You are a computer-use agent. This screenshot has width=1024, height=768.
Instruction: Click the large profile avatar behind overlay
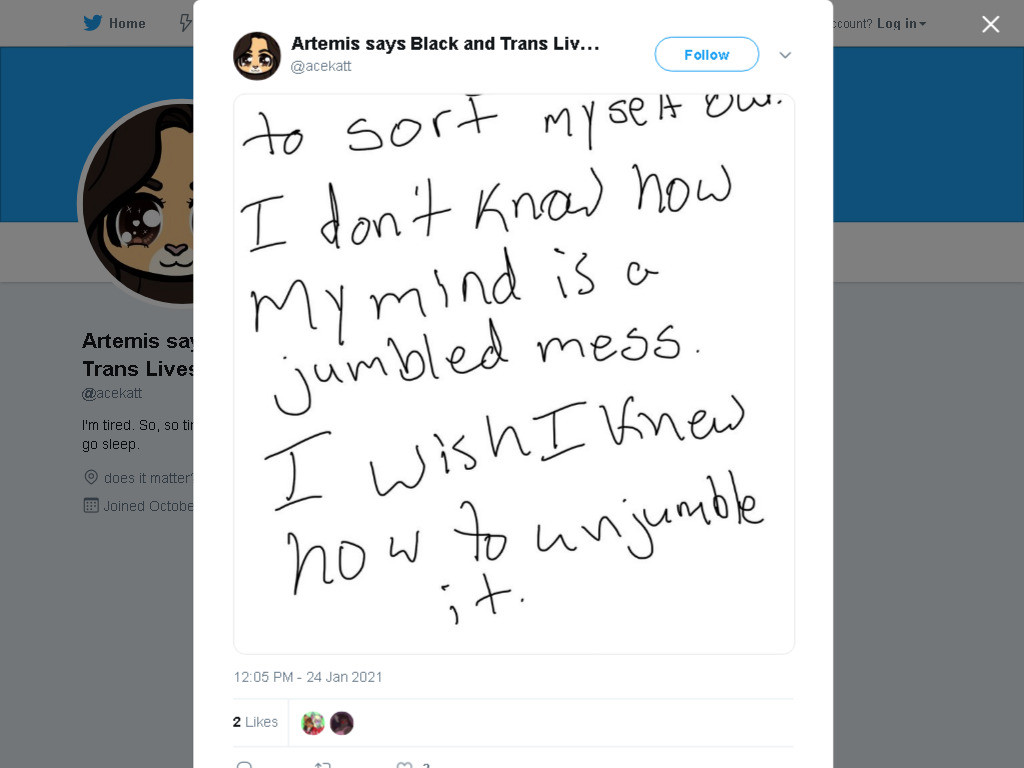click(135, 202)
